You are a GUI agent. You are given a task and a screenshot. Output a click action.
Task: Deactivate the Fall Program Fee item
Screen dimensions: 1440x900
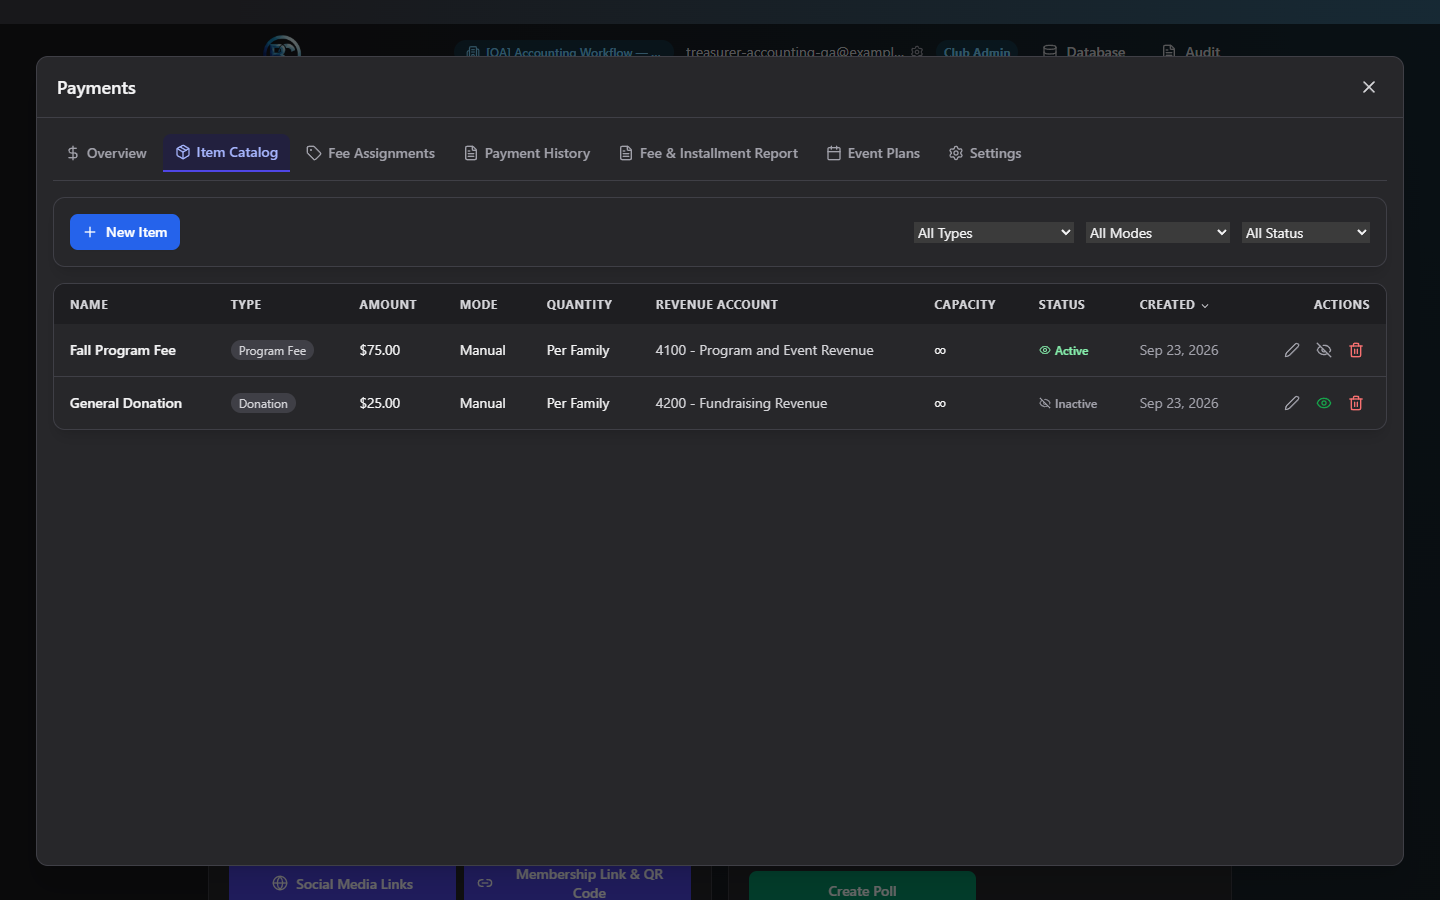[x=1324, y=350]
